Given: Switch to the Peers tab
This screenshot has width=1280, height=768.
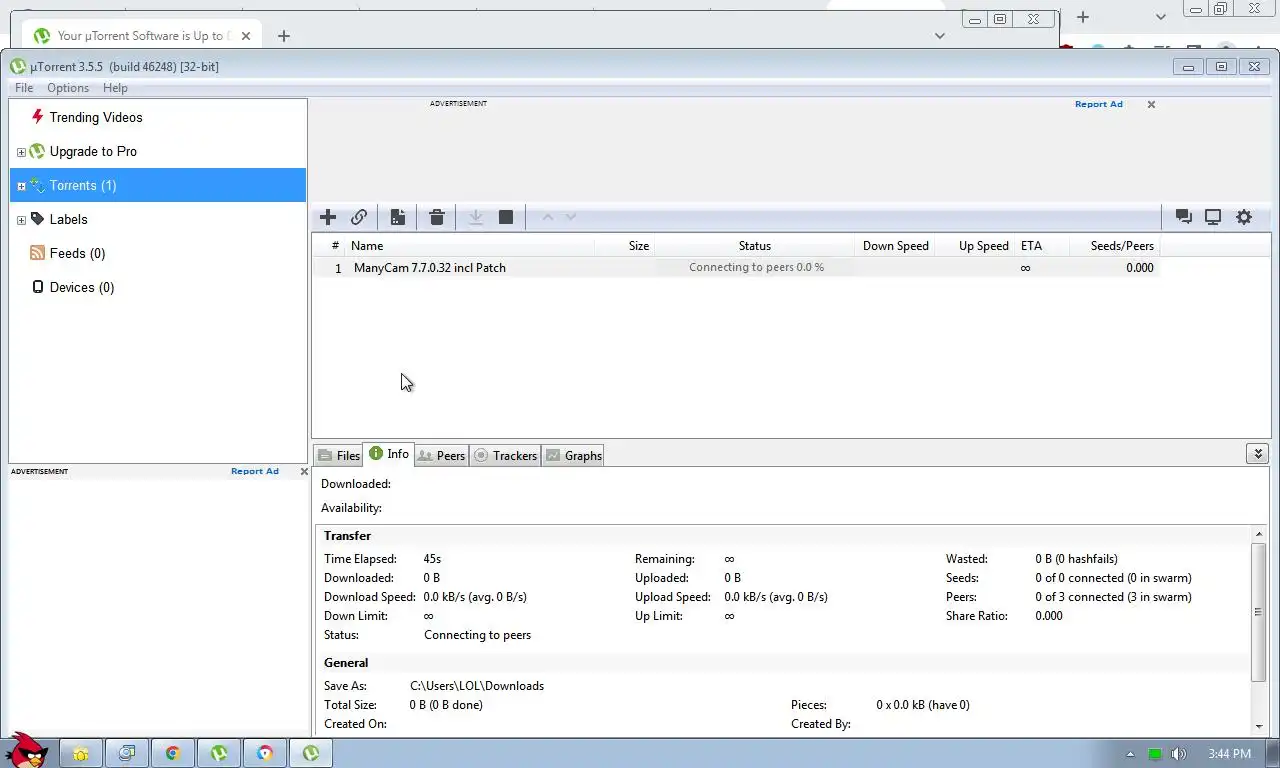Looking at the screenshot, I should pos(441,455).
